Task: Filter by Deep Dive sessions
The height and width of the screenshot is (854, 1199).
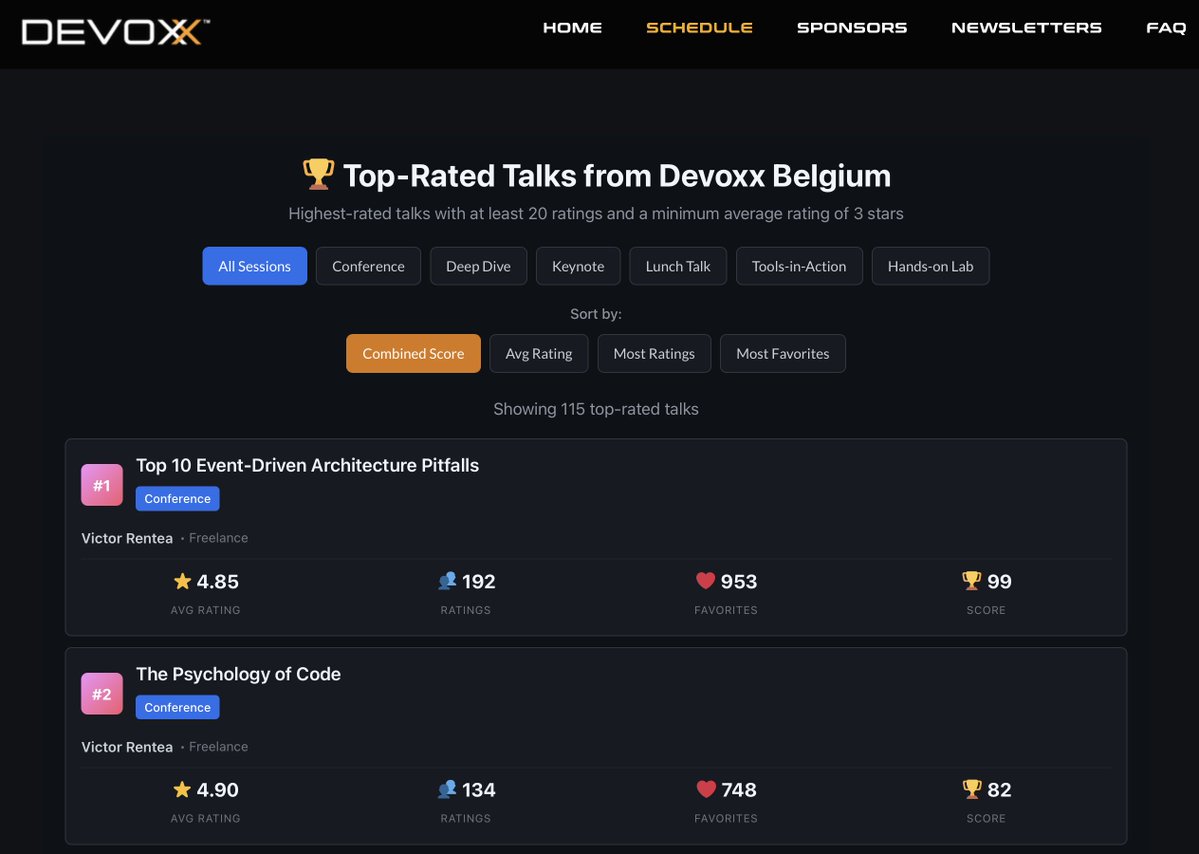Action: (x=478, y=266)
